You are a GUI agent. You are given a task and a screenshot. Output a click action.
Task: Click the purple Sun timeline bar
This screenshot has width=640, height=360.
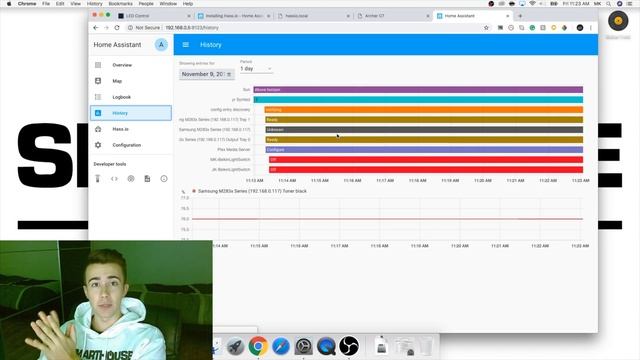(418, 90)
